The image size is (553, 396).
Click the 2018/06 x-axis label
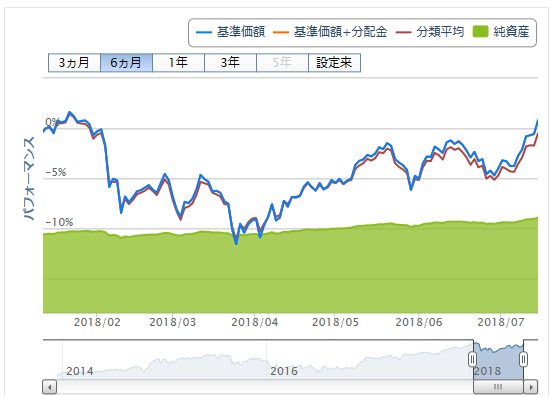(419, 322)
